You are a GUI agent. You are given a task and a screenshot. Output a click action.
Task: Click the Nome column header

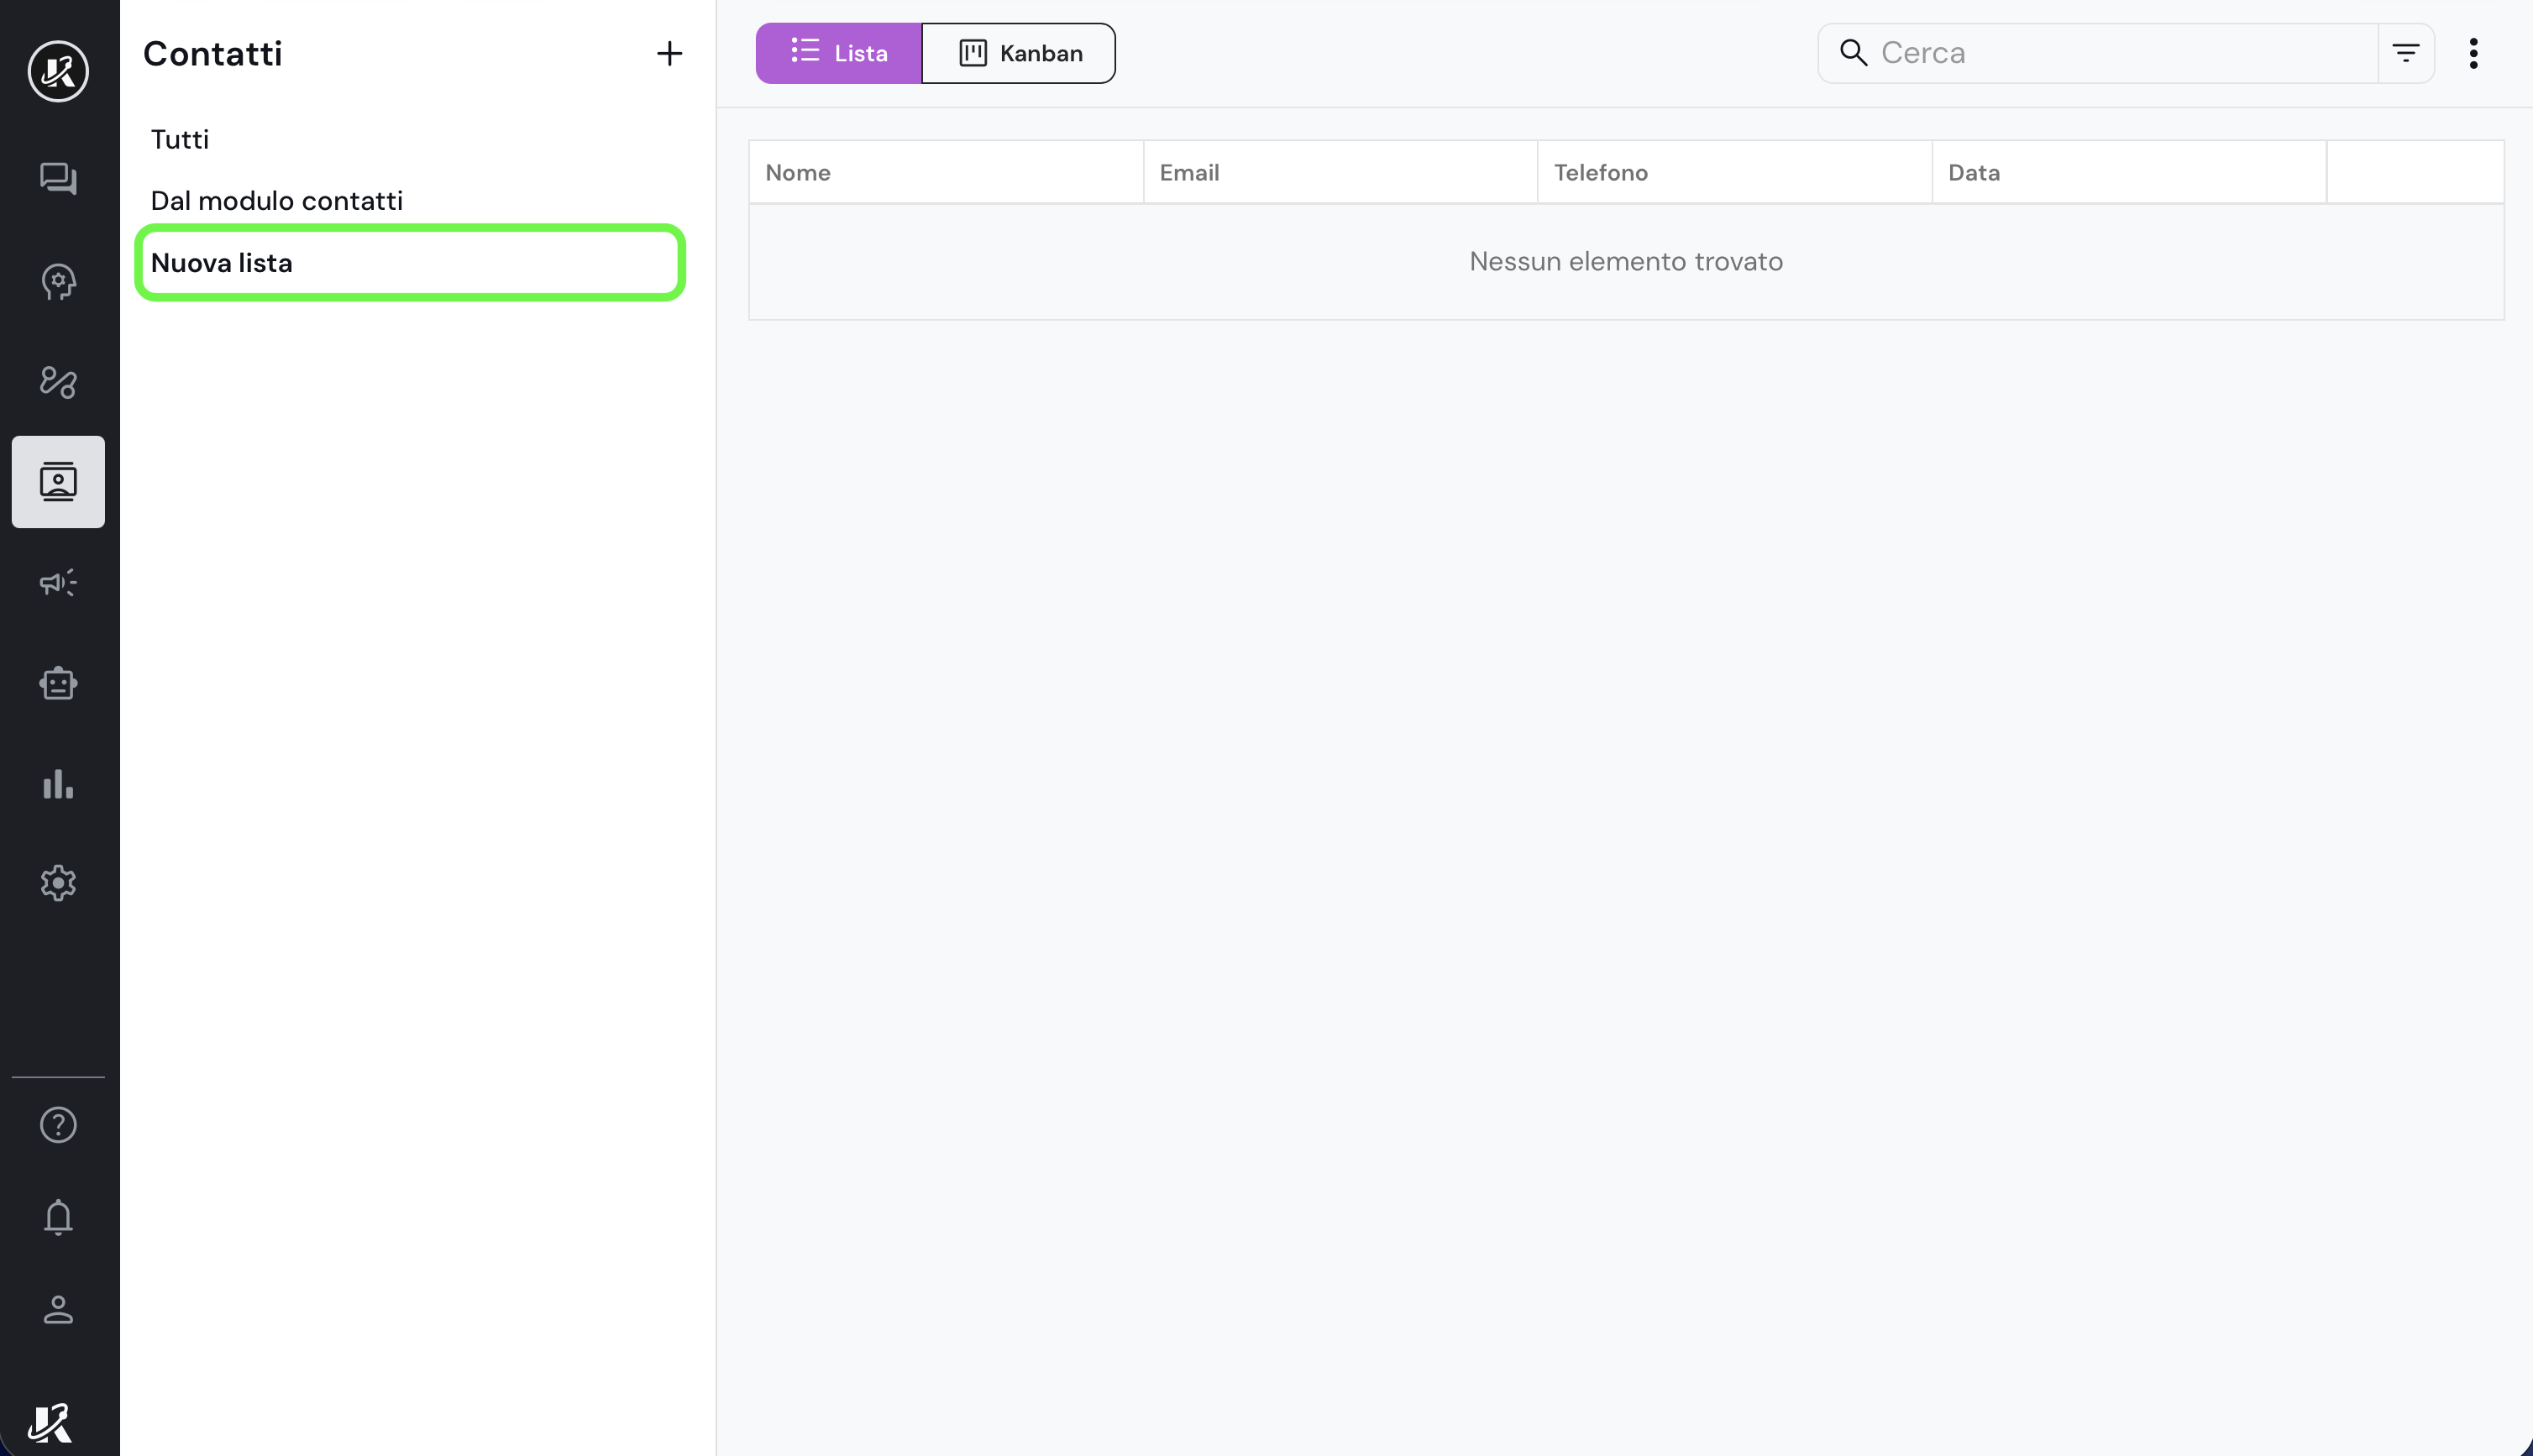[798, 173]
